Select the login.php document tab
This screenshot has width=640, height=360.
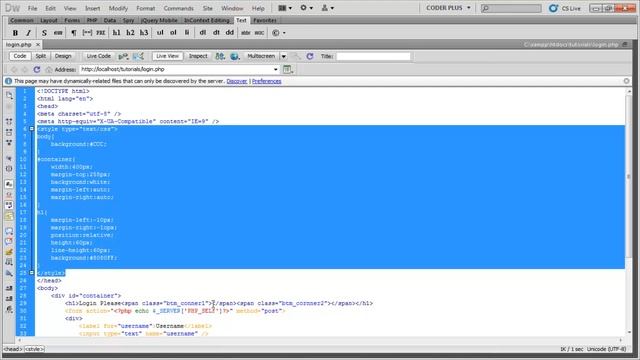pos(18,44)
